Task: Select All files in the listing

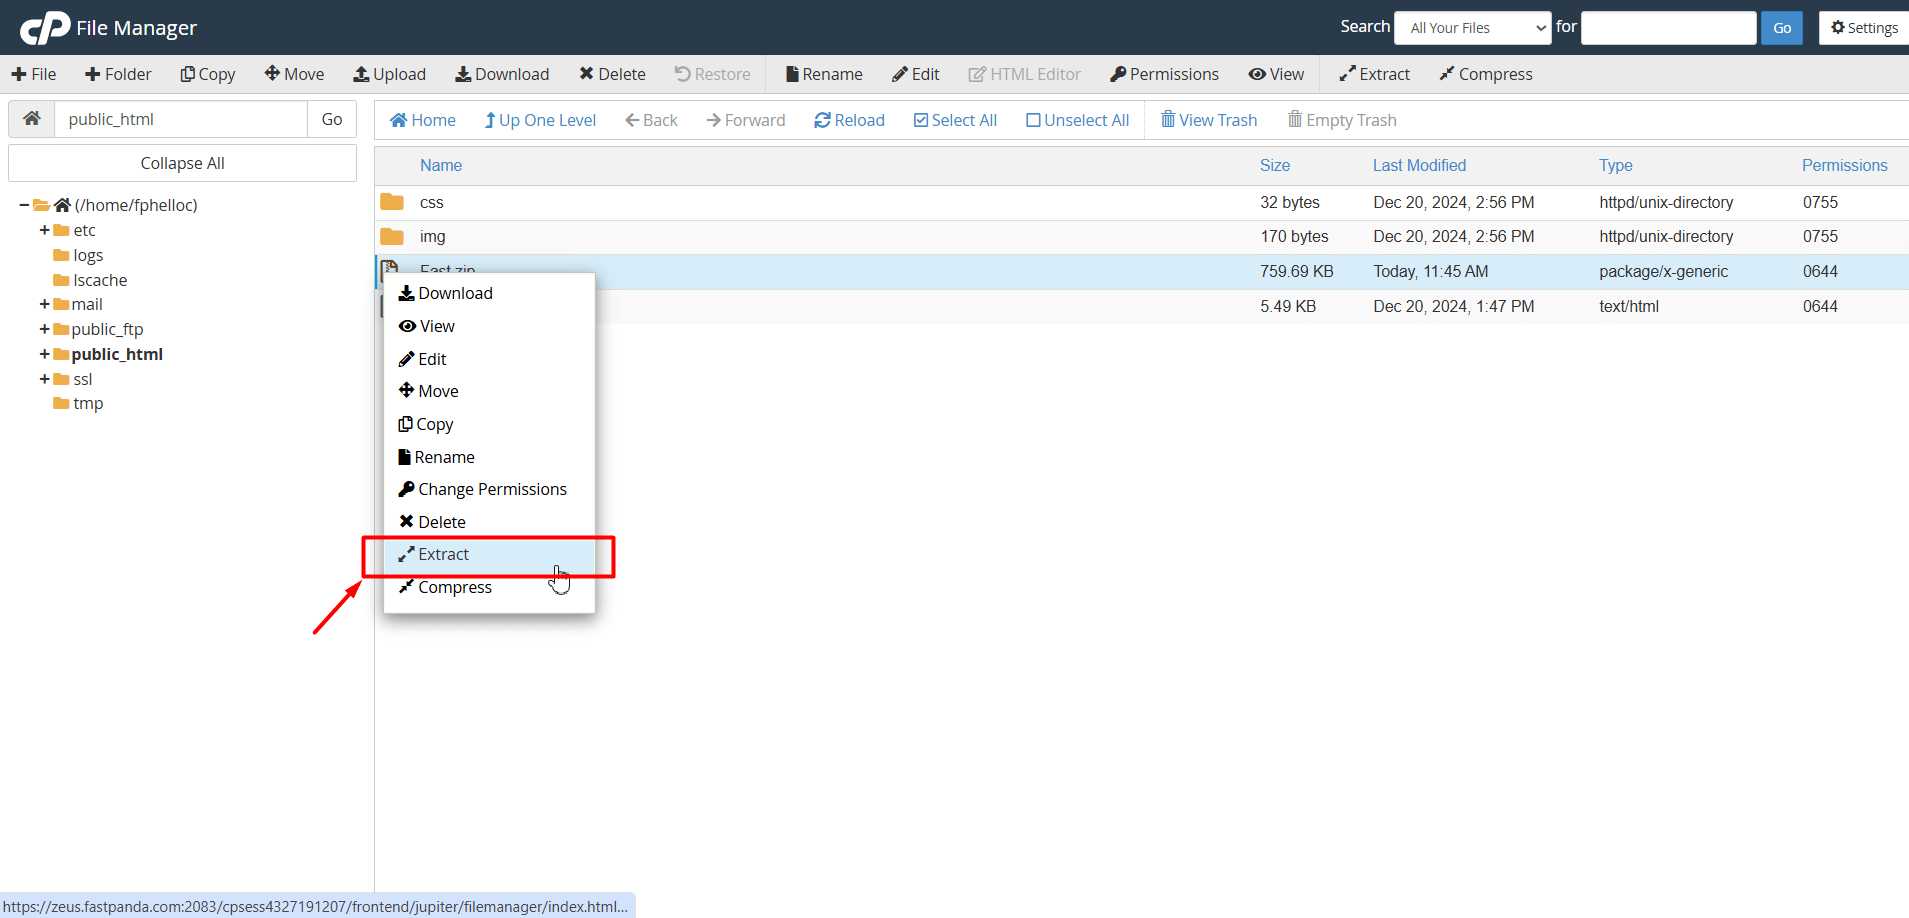Action: 955,119
